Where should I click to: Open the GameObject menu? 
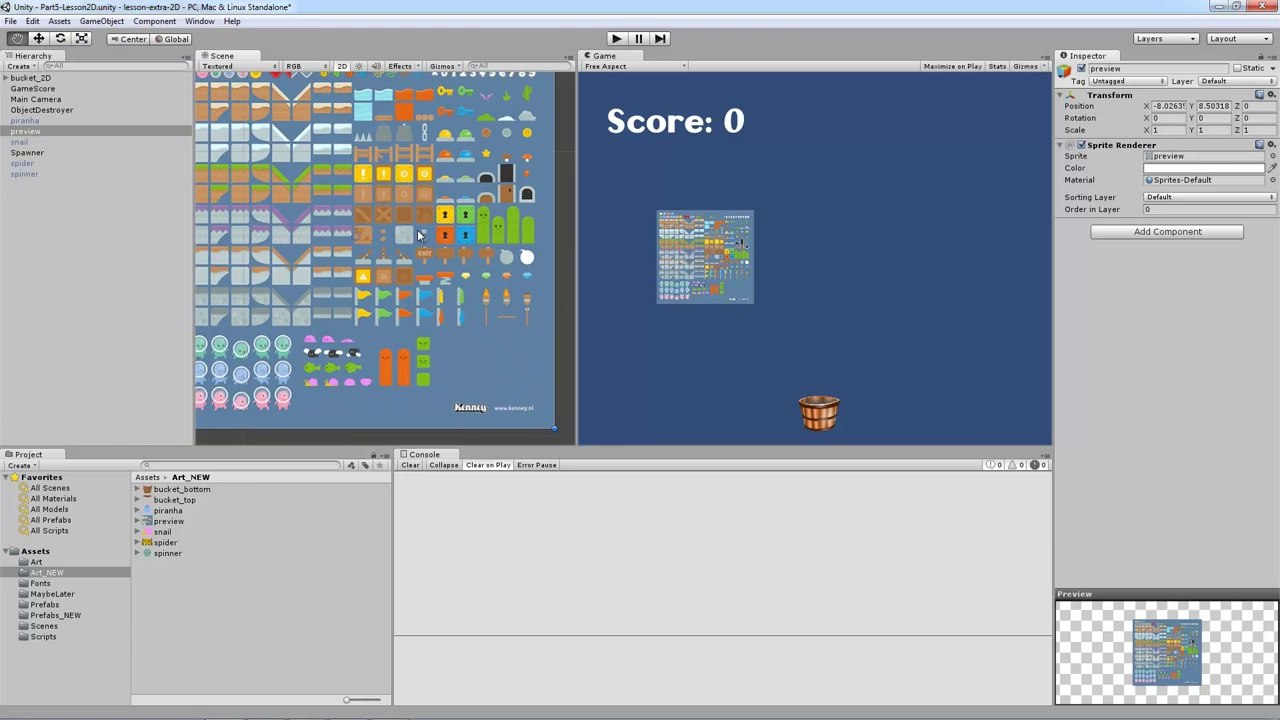pyautogui.click(x=102, y=21)
